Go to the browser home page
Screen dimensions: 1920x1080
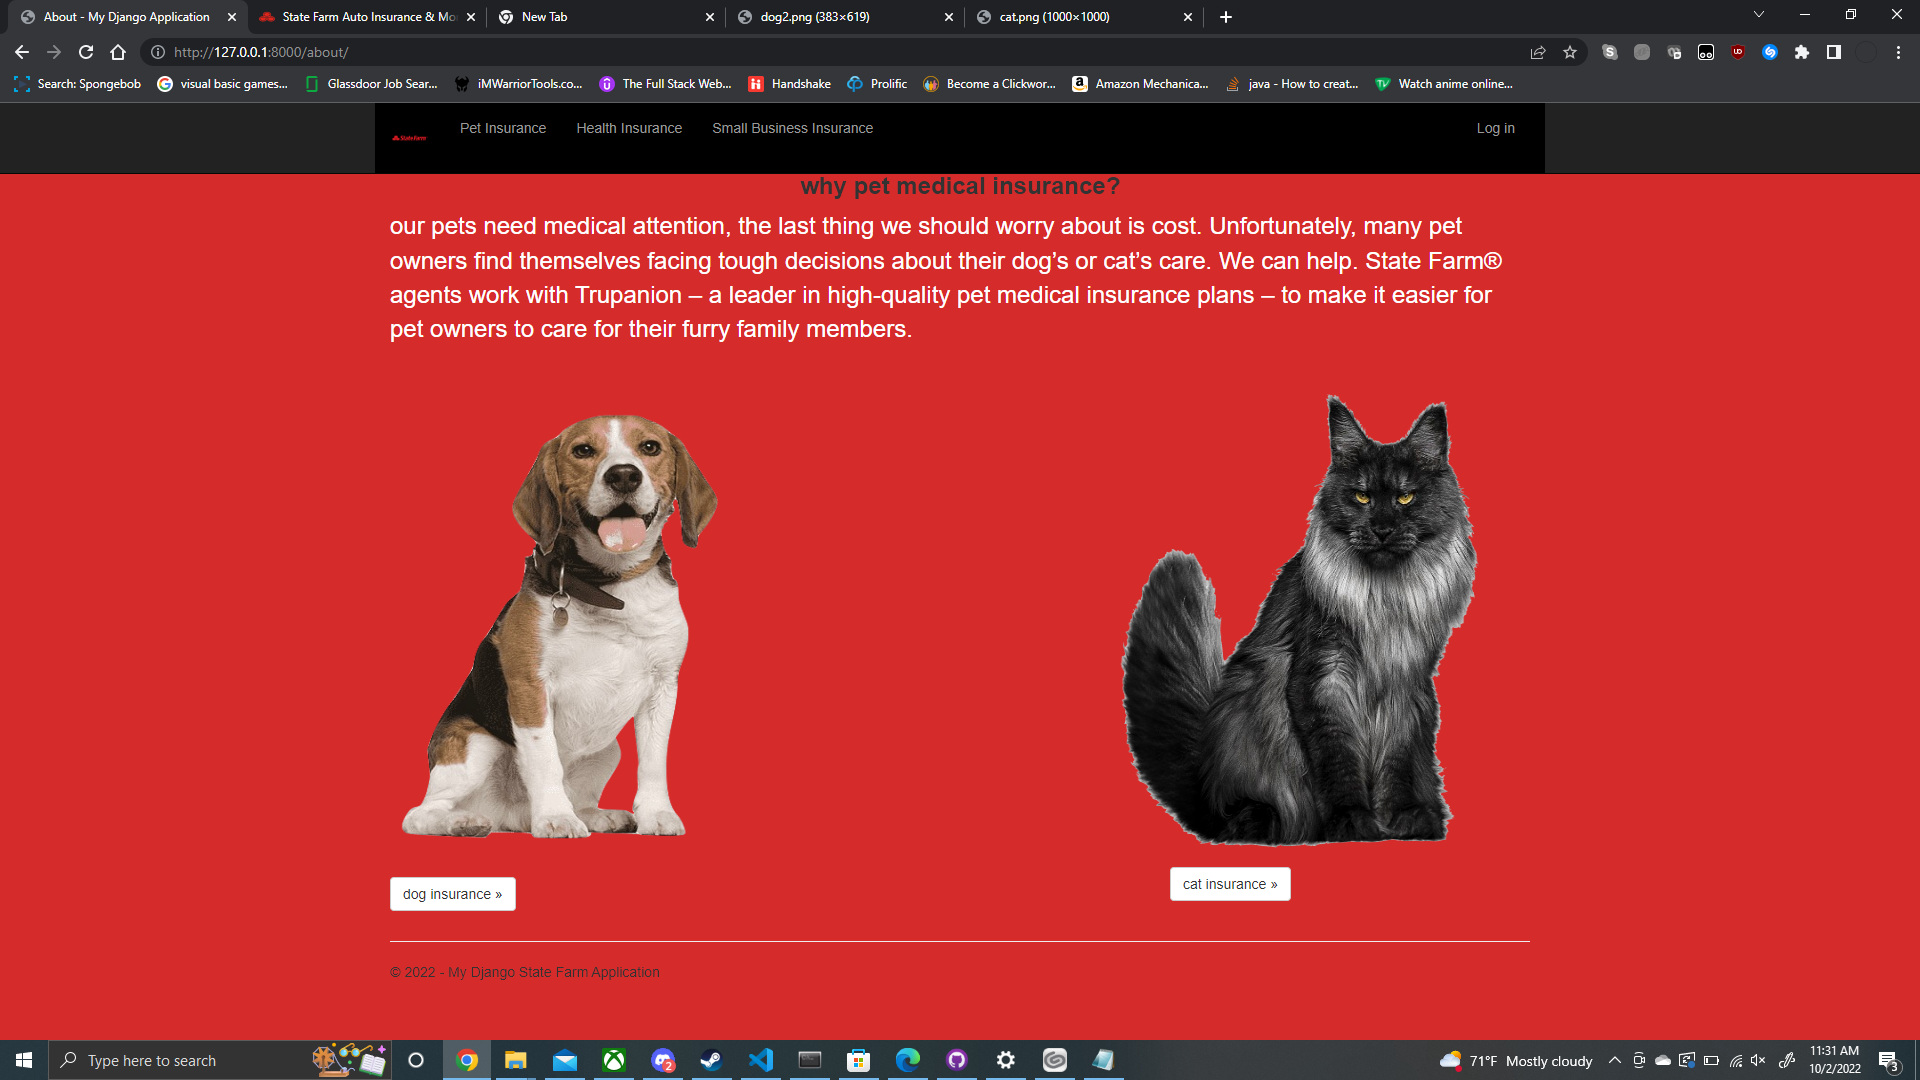[x=118, y=52]
